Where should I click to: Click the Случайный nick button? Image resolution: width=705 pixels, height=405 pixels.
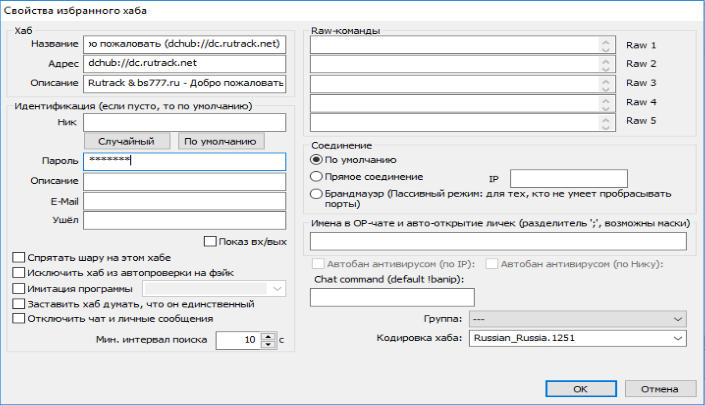click(125, 142)
